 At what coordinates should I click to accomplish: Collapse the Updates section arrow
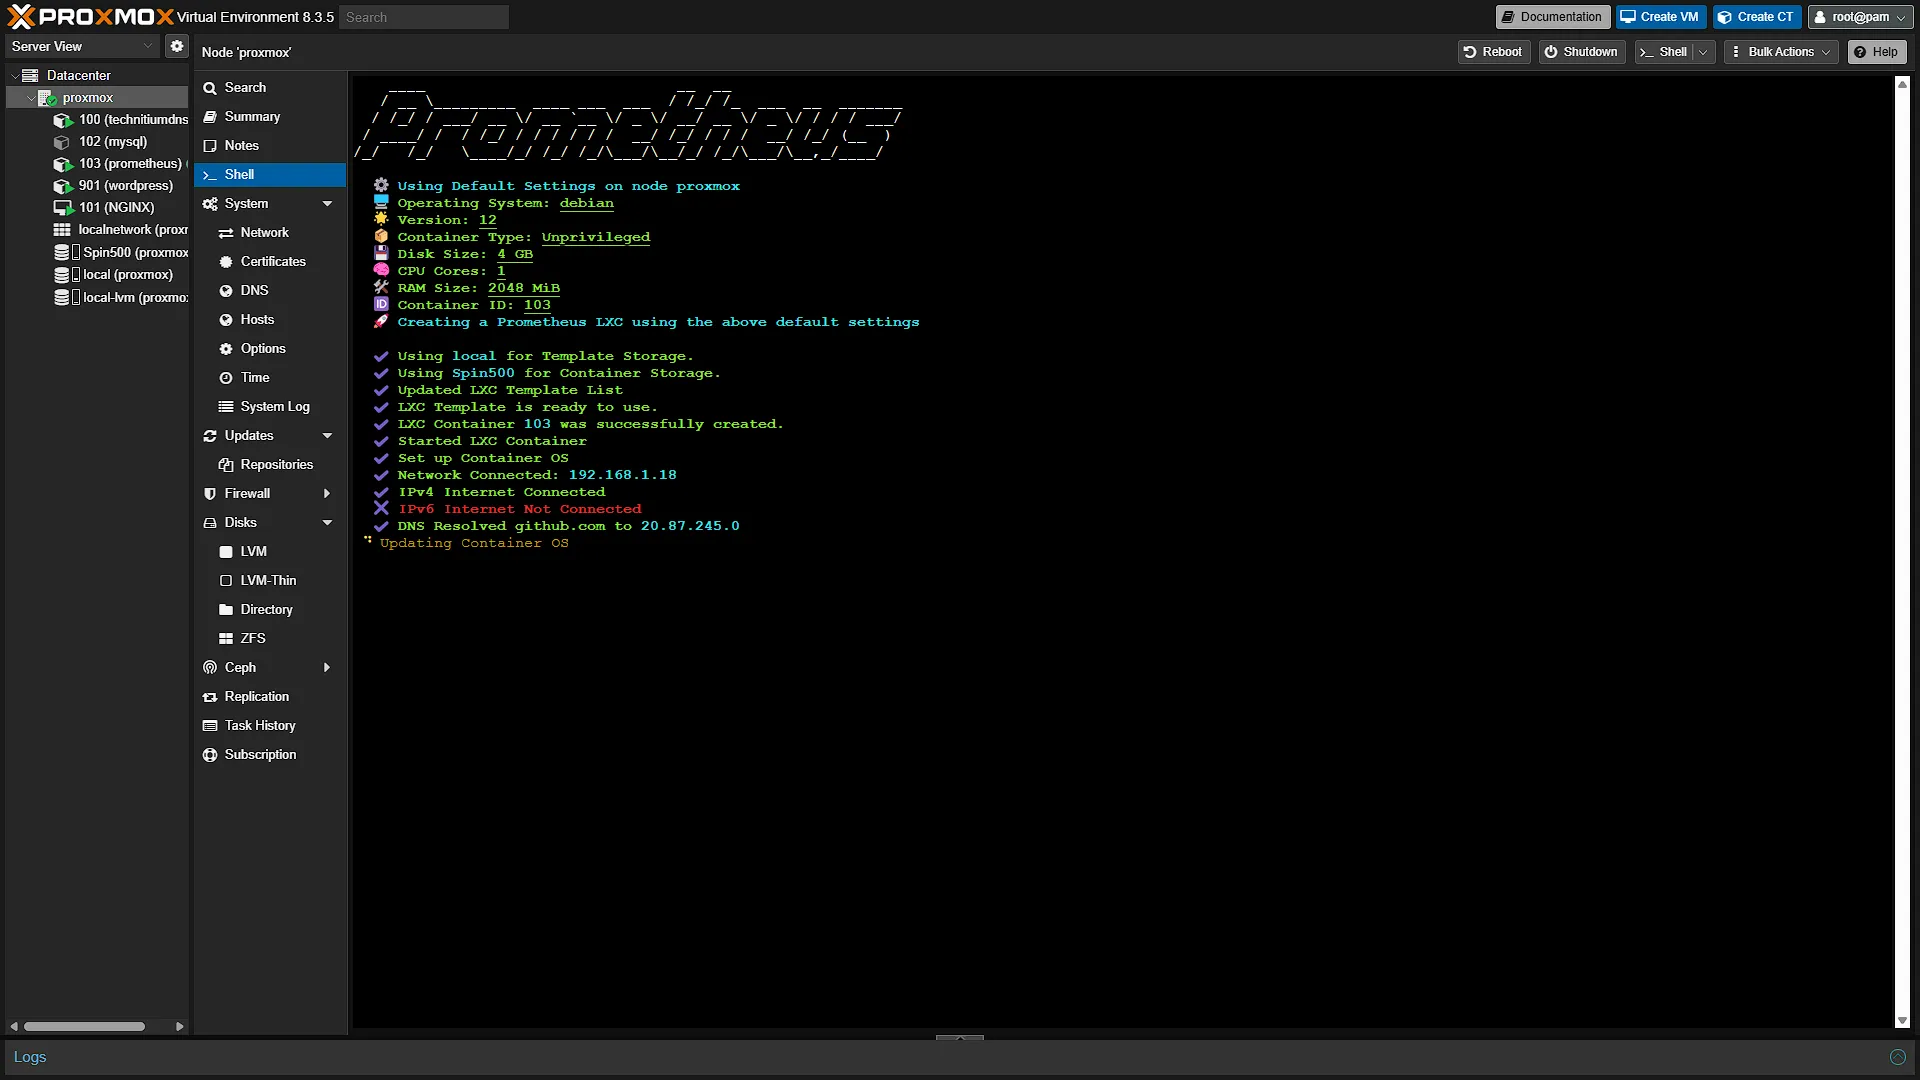click(x=327, y=436)
